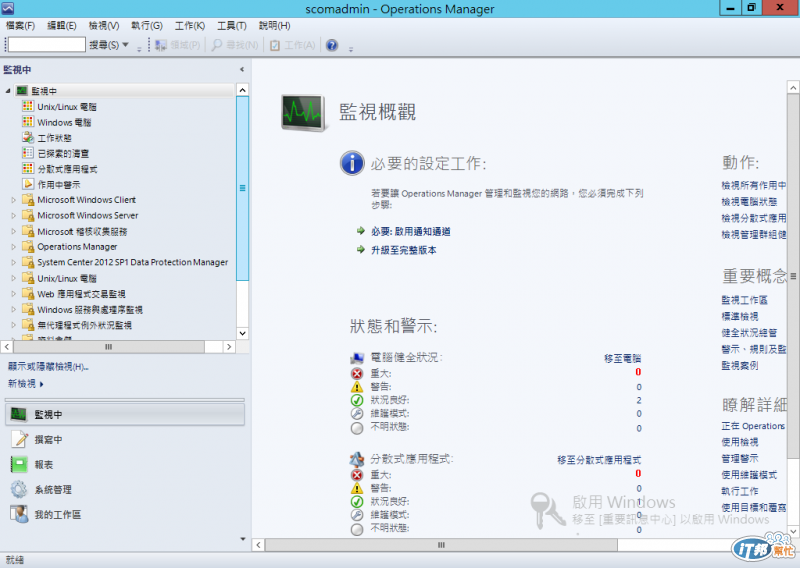Expand the Microsoft Windows Client folder
The height and width of the screenshot is (568, 800).
14,200
